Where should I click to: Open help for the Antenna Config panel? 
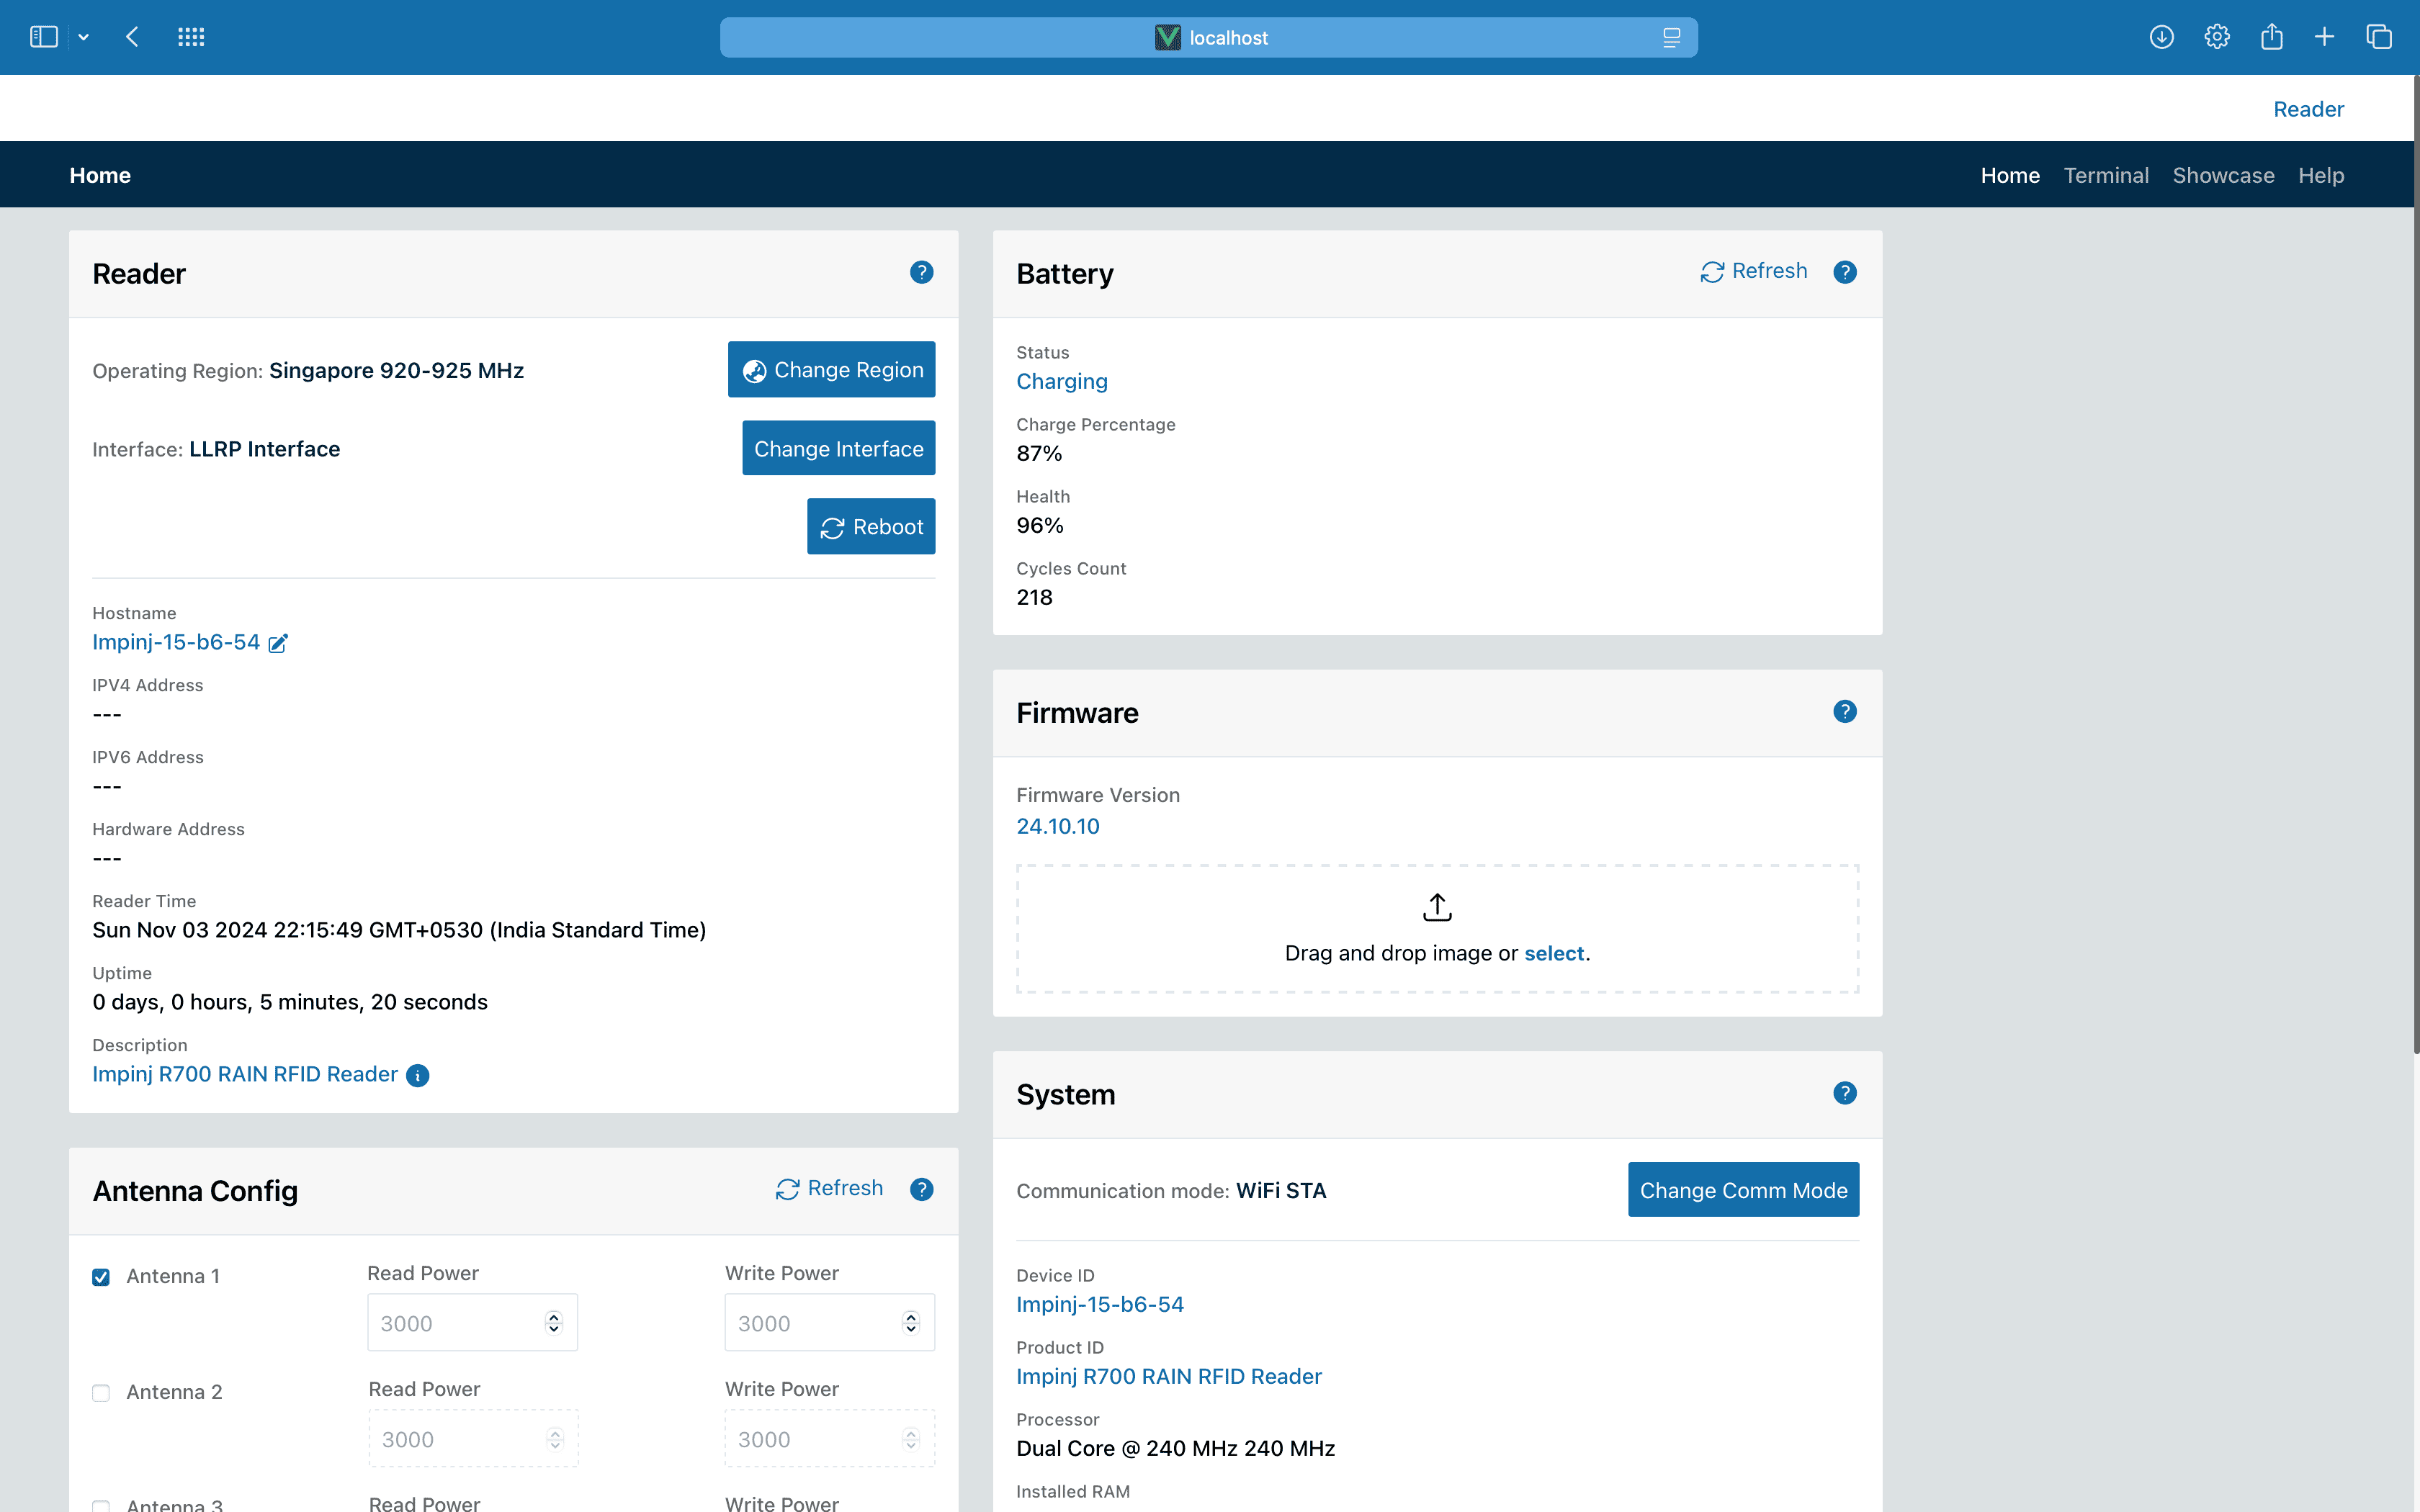(921, 1189)
